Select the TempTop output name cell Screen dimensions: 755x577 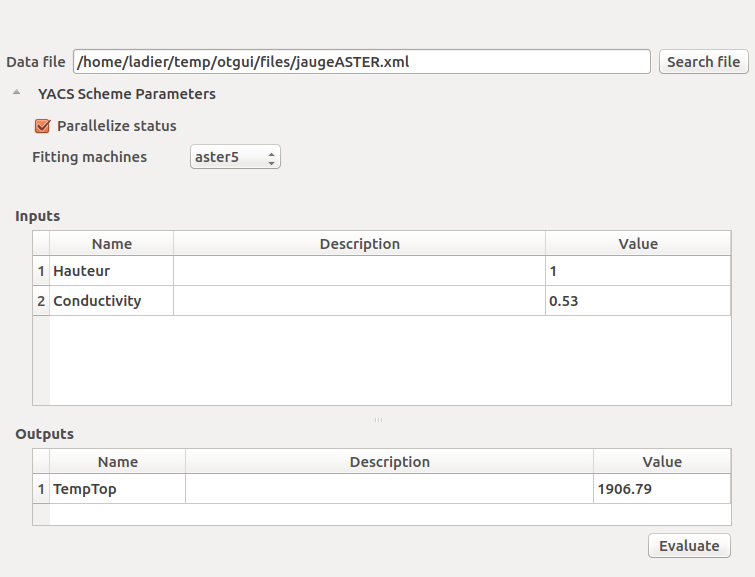[117, 489]
